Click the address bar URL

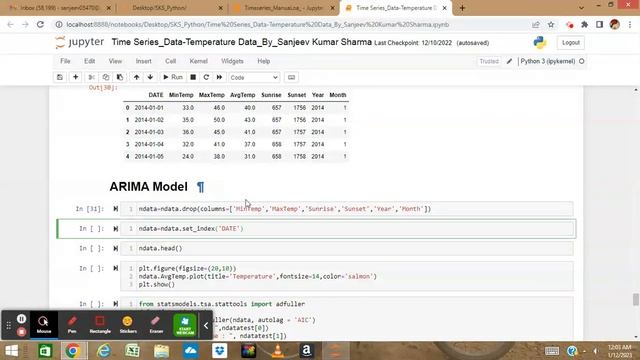(x=257, y=24)
